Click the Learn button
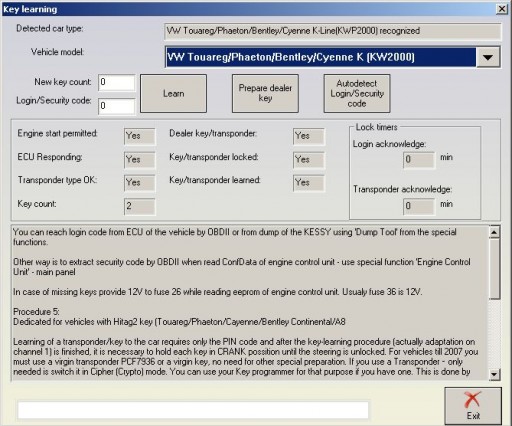This screenshot has height=426, width=512. pos(173,94)
